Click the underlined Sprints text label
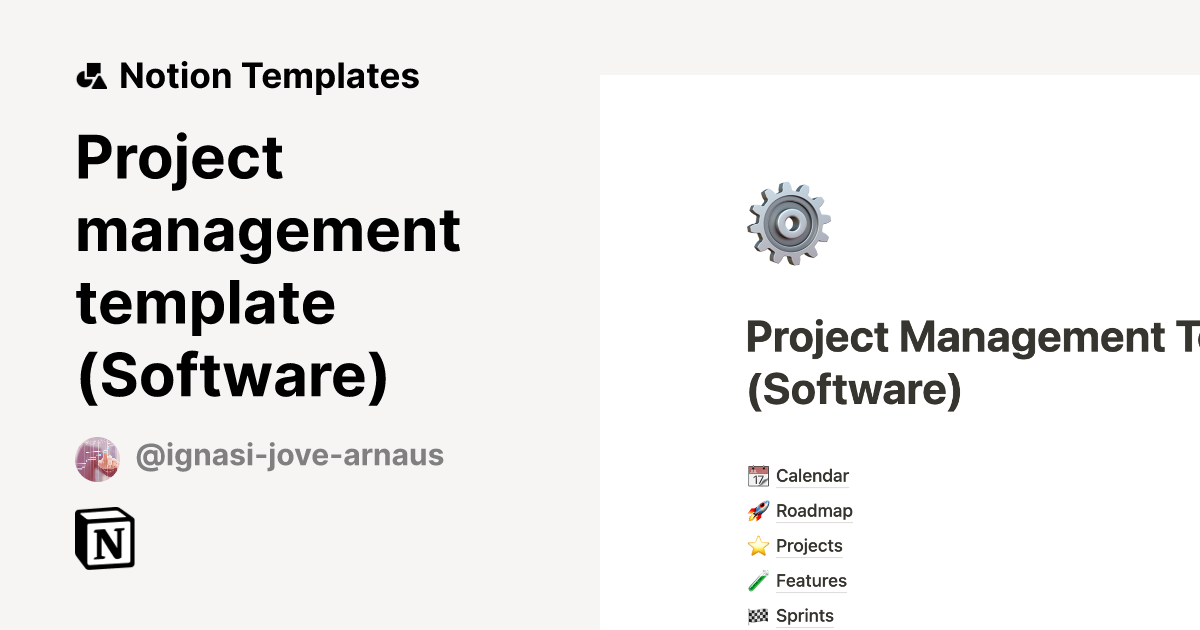1200x630 pixels. (804, 614)
